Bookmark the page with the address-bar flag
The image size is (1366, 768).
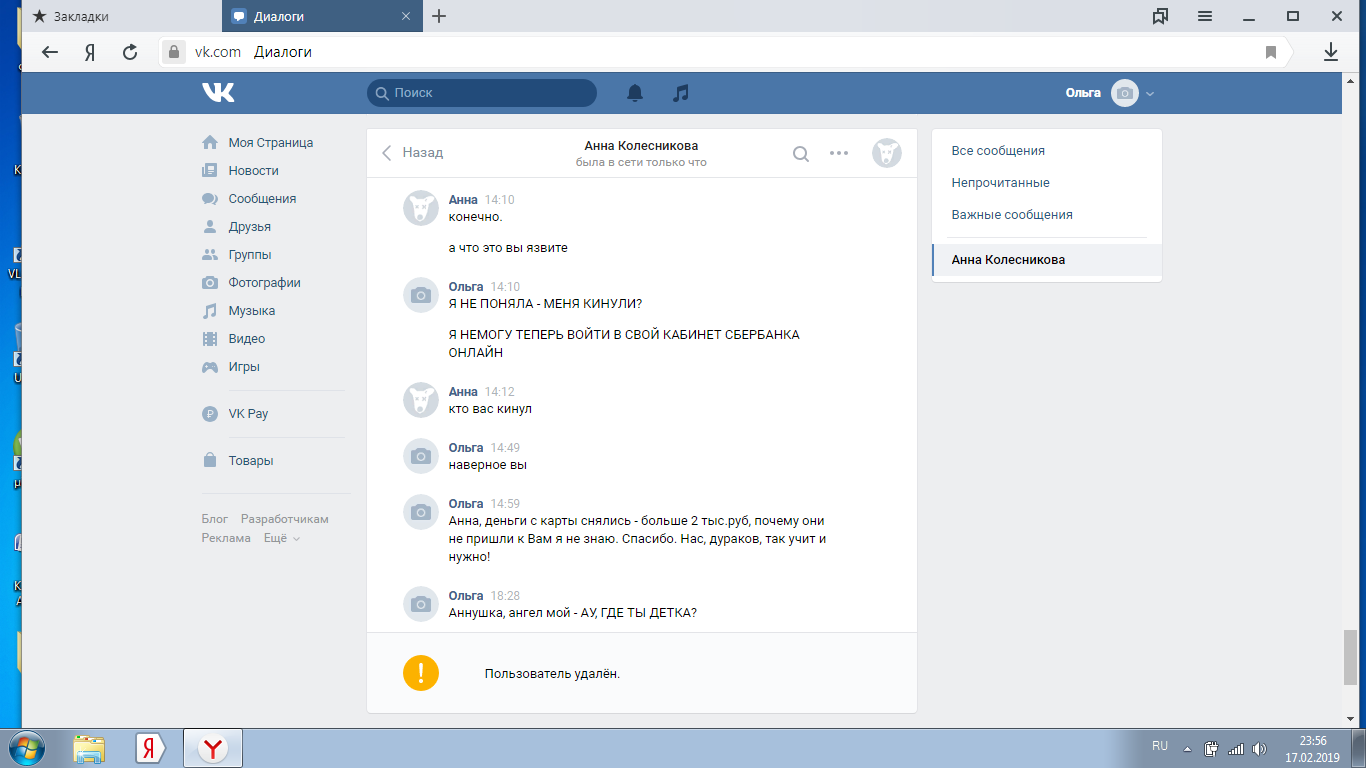[x=1271, y=52]
